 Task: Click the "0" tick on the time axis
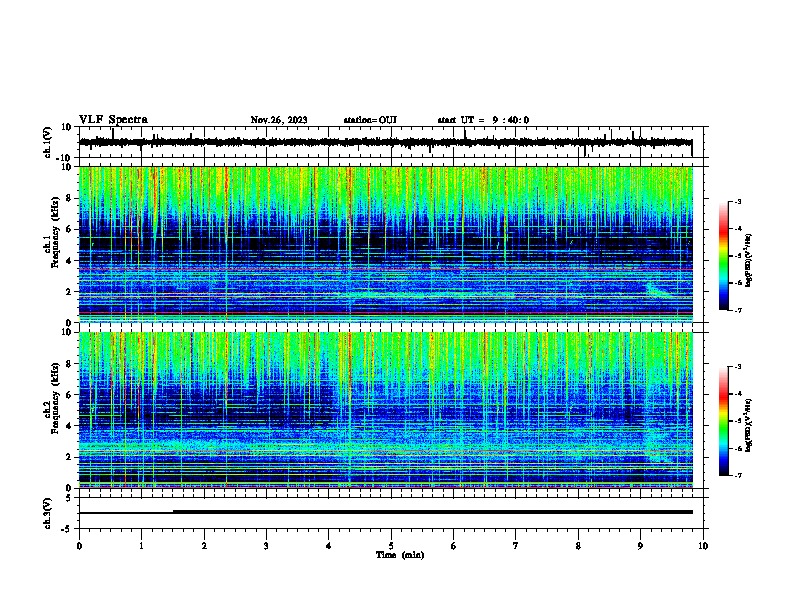(79, 546)
